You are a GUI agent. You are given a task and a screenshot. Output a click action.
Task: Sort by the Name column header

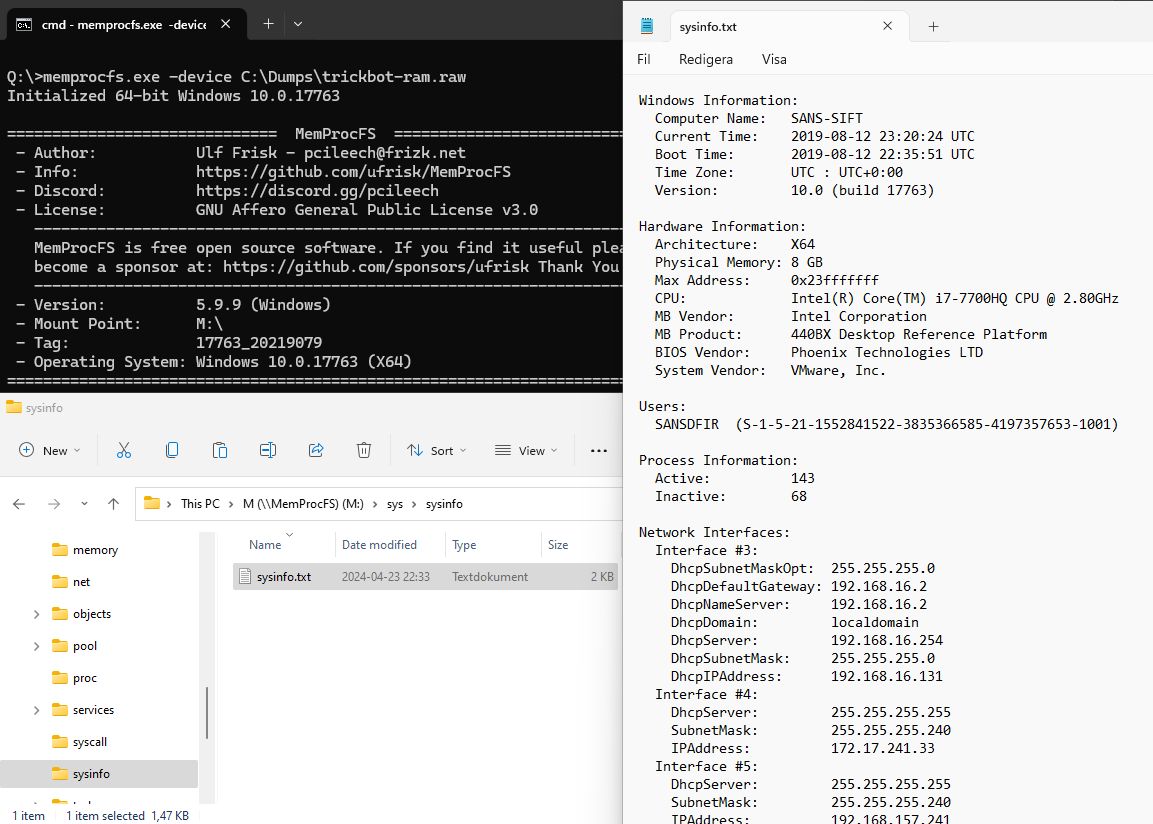[x=265, y=545]
